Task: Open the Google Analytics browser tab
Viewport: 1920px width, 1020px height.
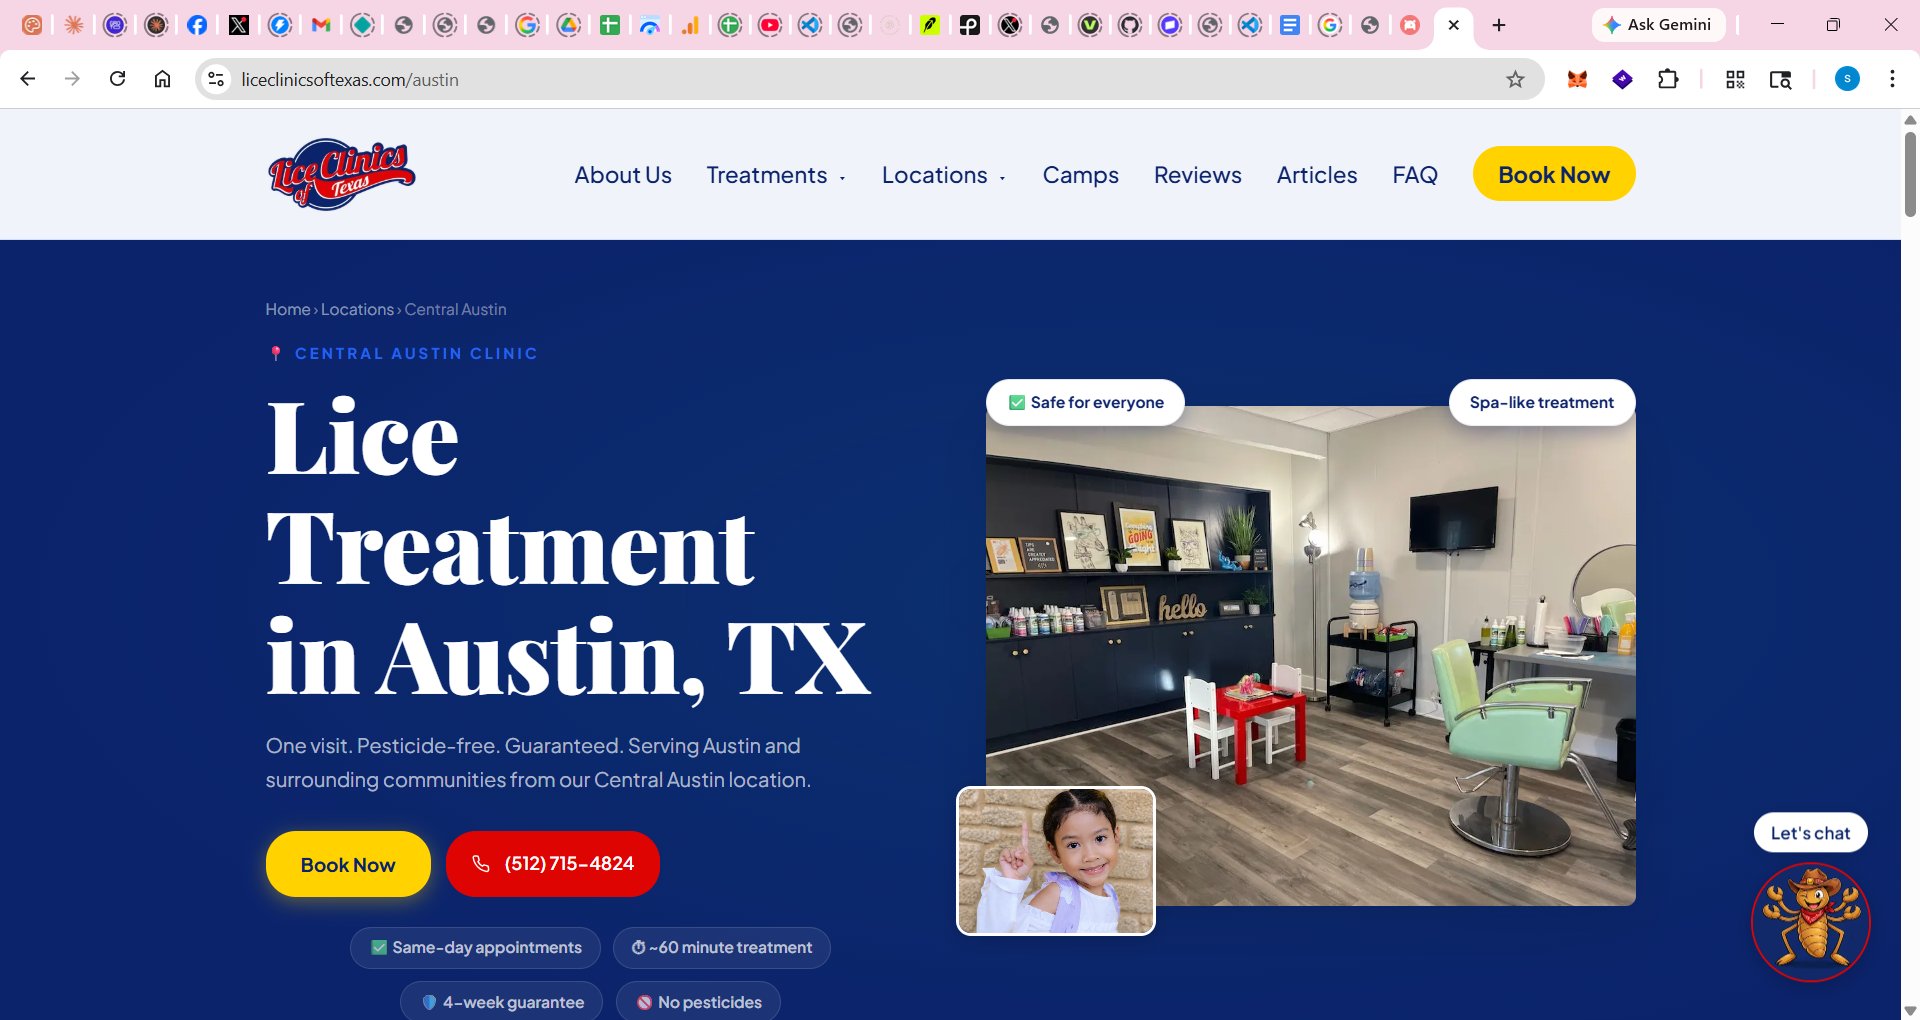Action: [x=690, y=25]
